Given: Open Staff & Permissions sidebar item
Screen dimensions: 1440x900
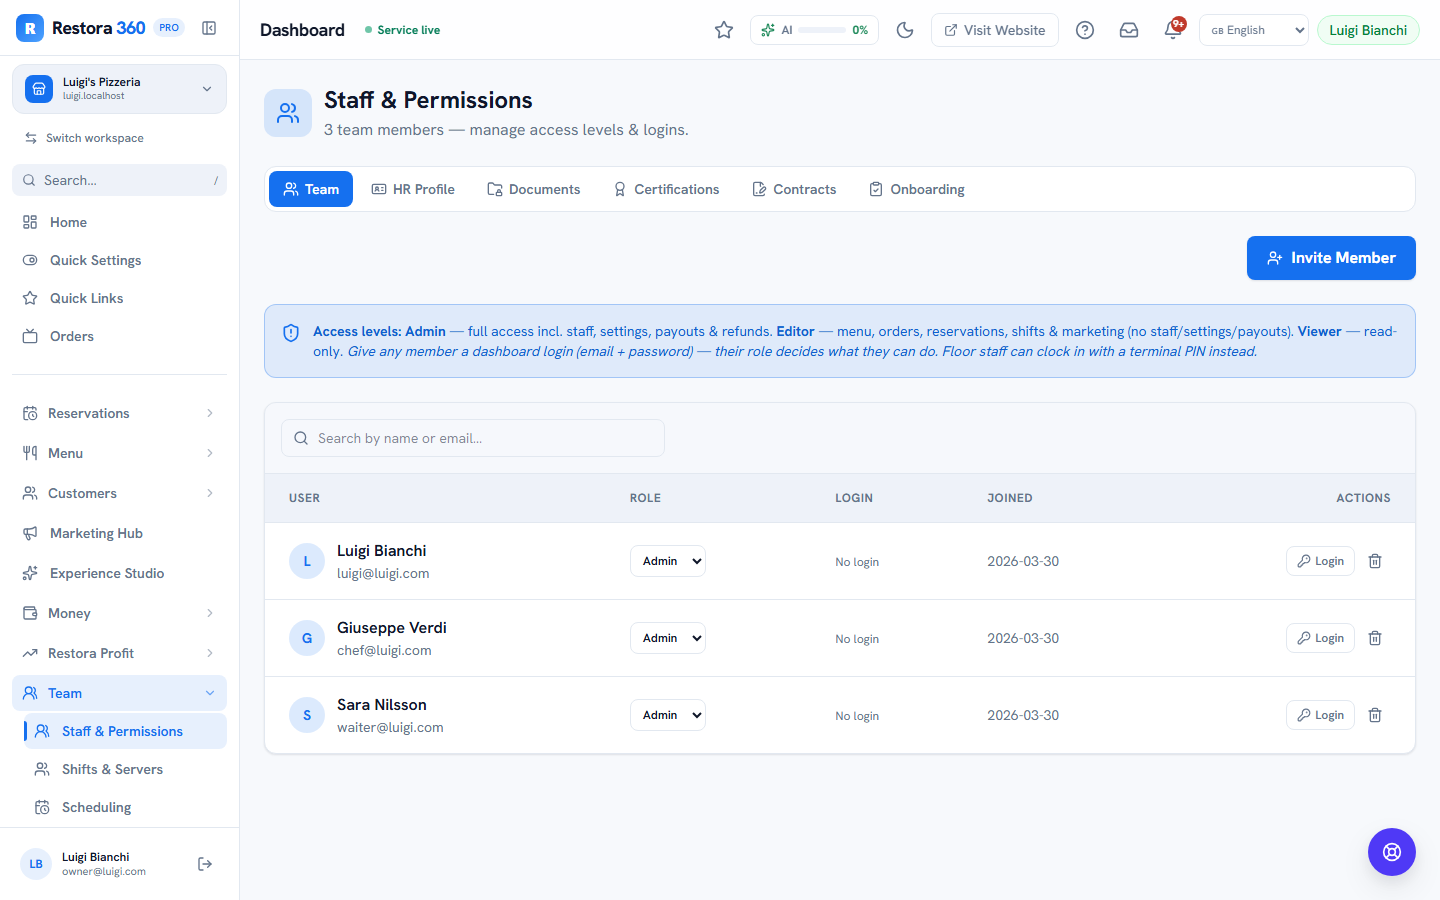Looking at the screenshot, I should point(125,731).
